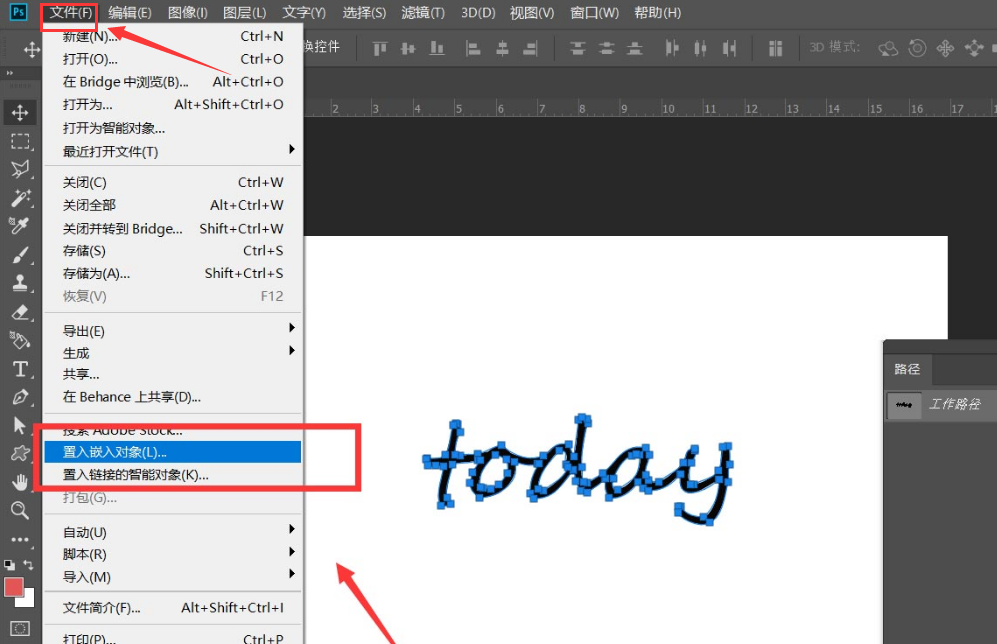997x644 pixels.
Task: Choose 存储为(A)... menu item
Action: point(172,273)
